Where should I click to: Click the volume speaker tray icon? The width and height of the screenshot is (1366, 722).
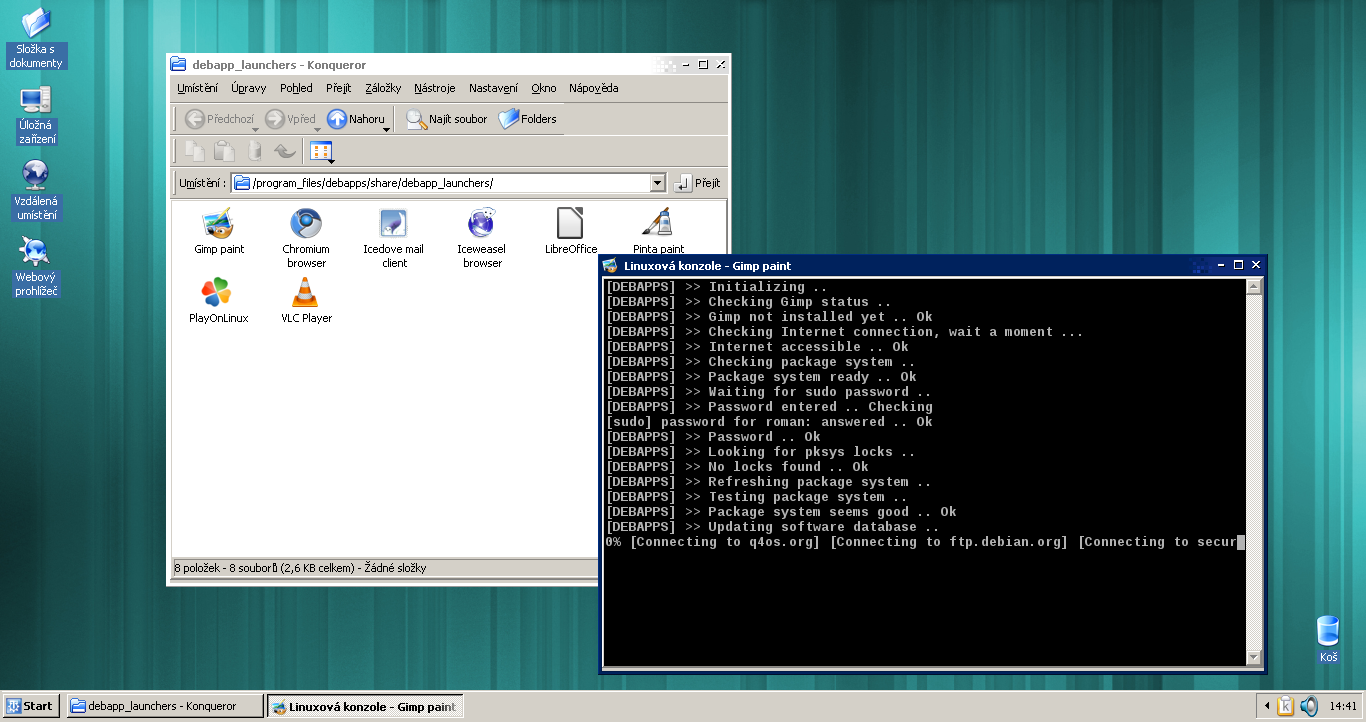click(1308, 706)
